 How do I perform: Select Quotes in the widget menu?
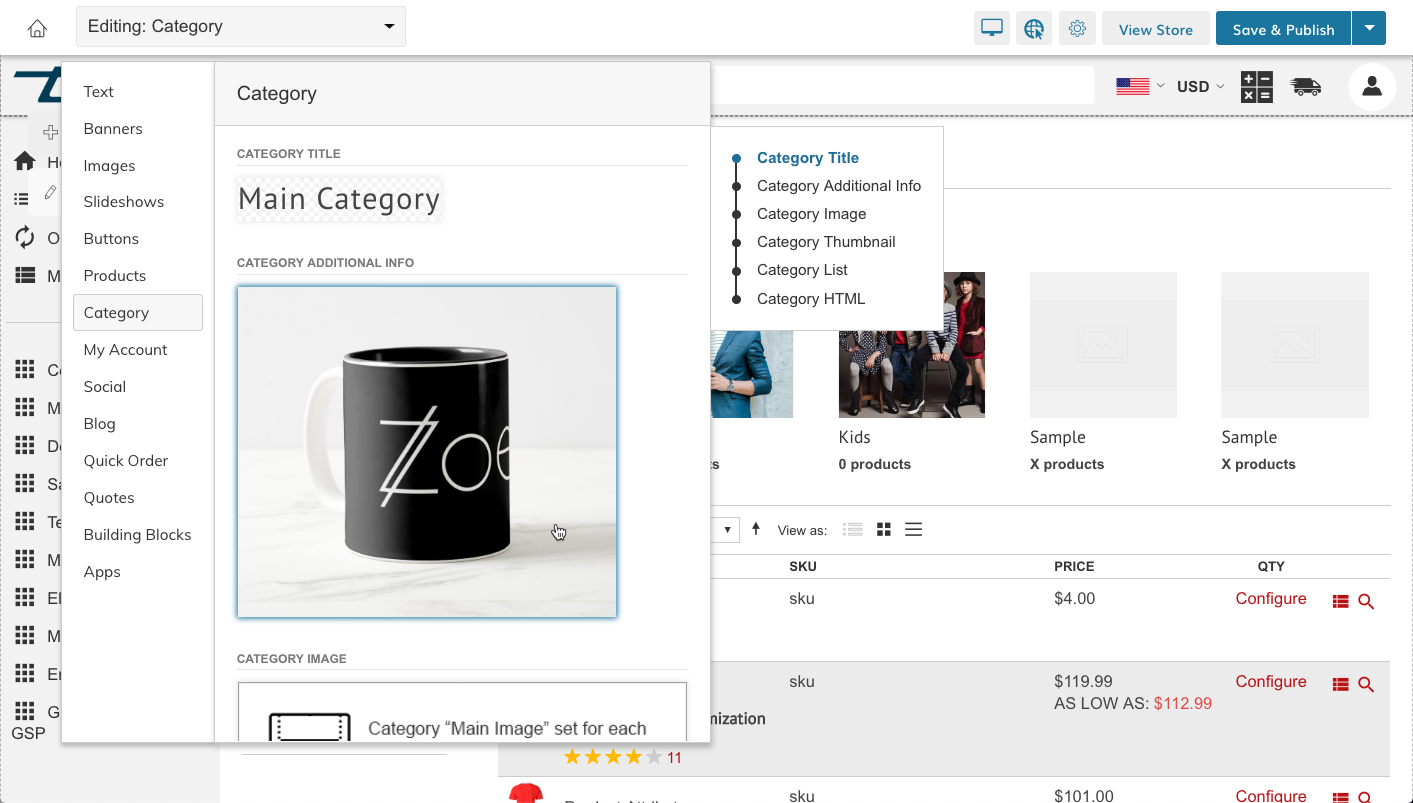[x=109, y=497]
